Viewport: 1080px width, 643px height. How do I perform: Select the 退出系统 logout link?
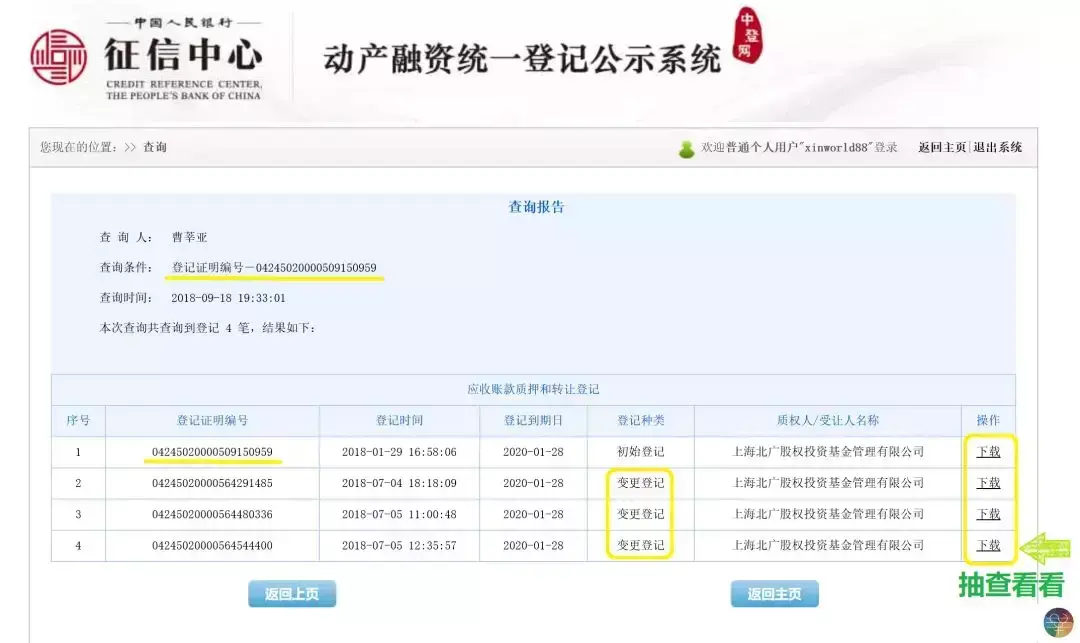click(997, 147)
